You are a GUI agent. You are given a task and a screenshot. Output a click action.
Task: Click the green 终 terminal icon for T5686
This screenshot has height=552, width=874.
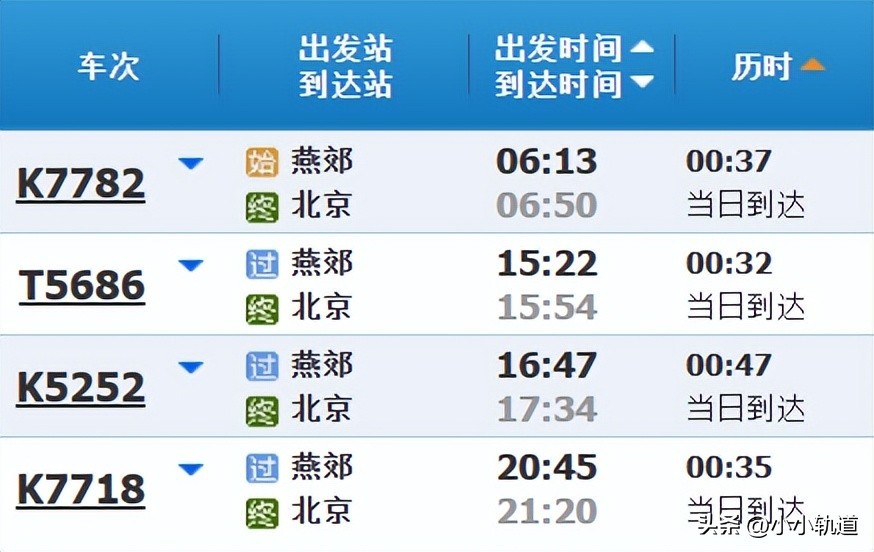point(261,310)
